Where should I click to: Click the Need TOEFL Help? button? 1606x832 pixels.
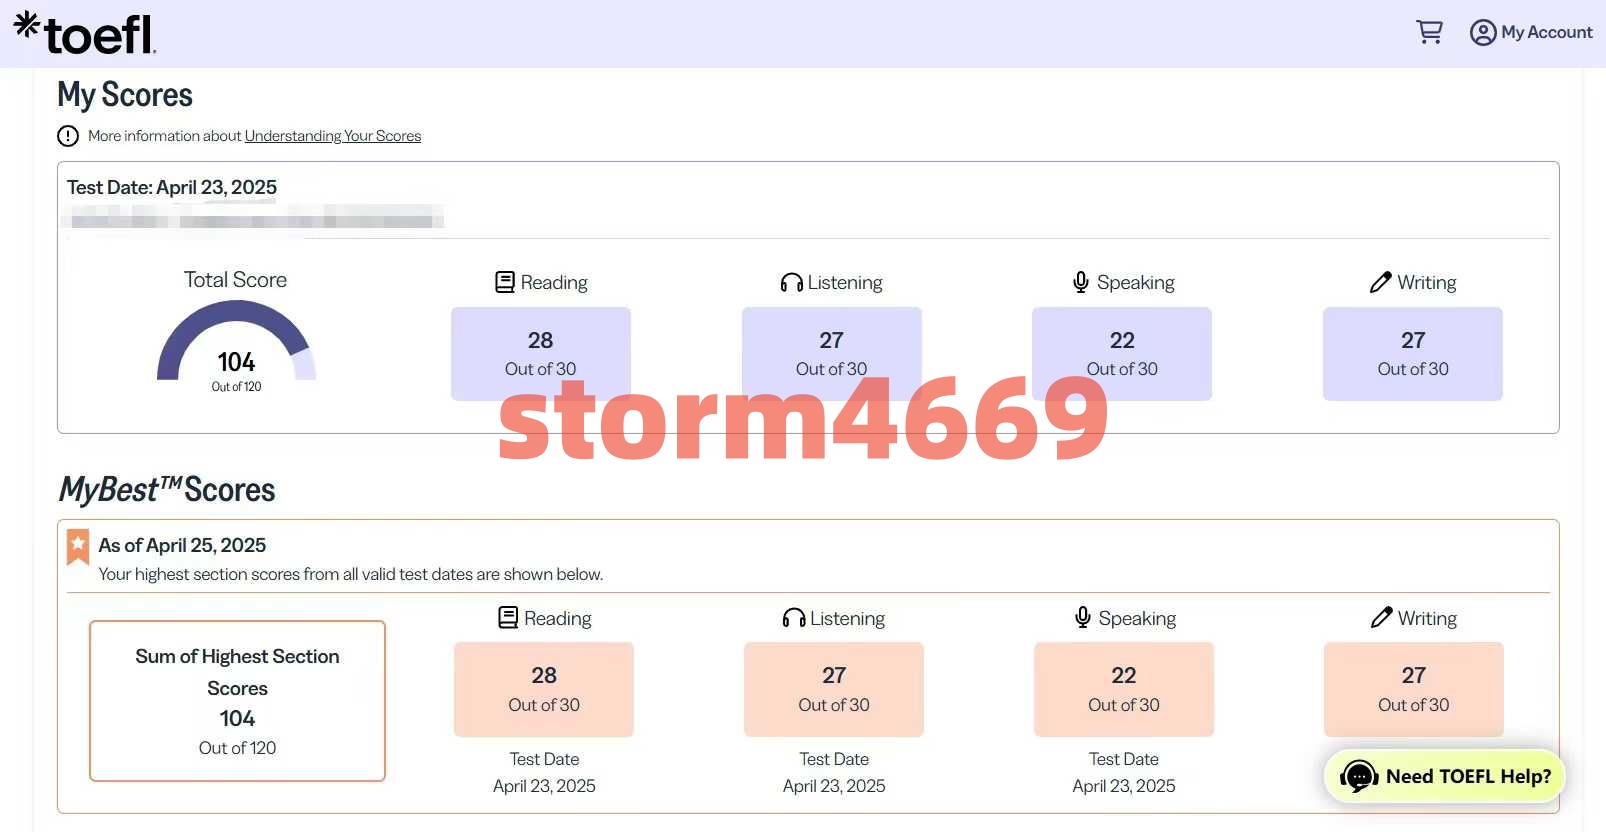point(1445,776)
